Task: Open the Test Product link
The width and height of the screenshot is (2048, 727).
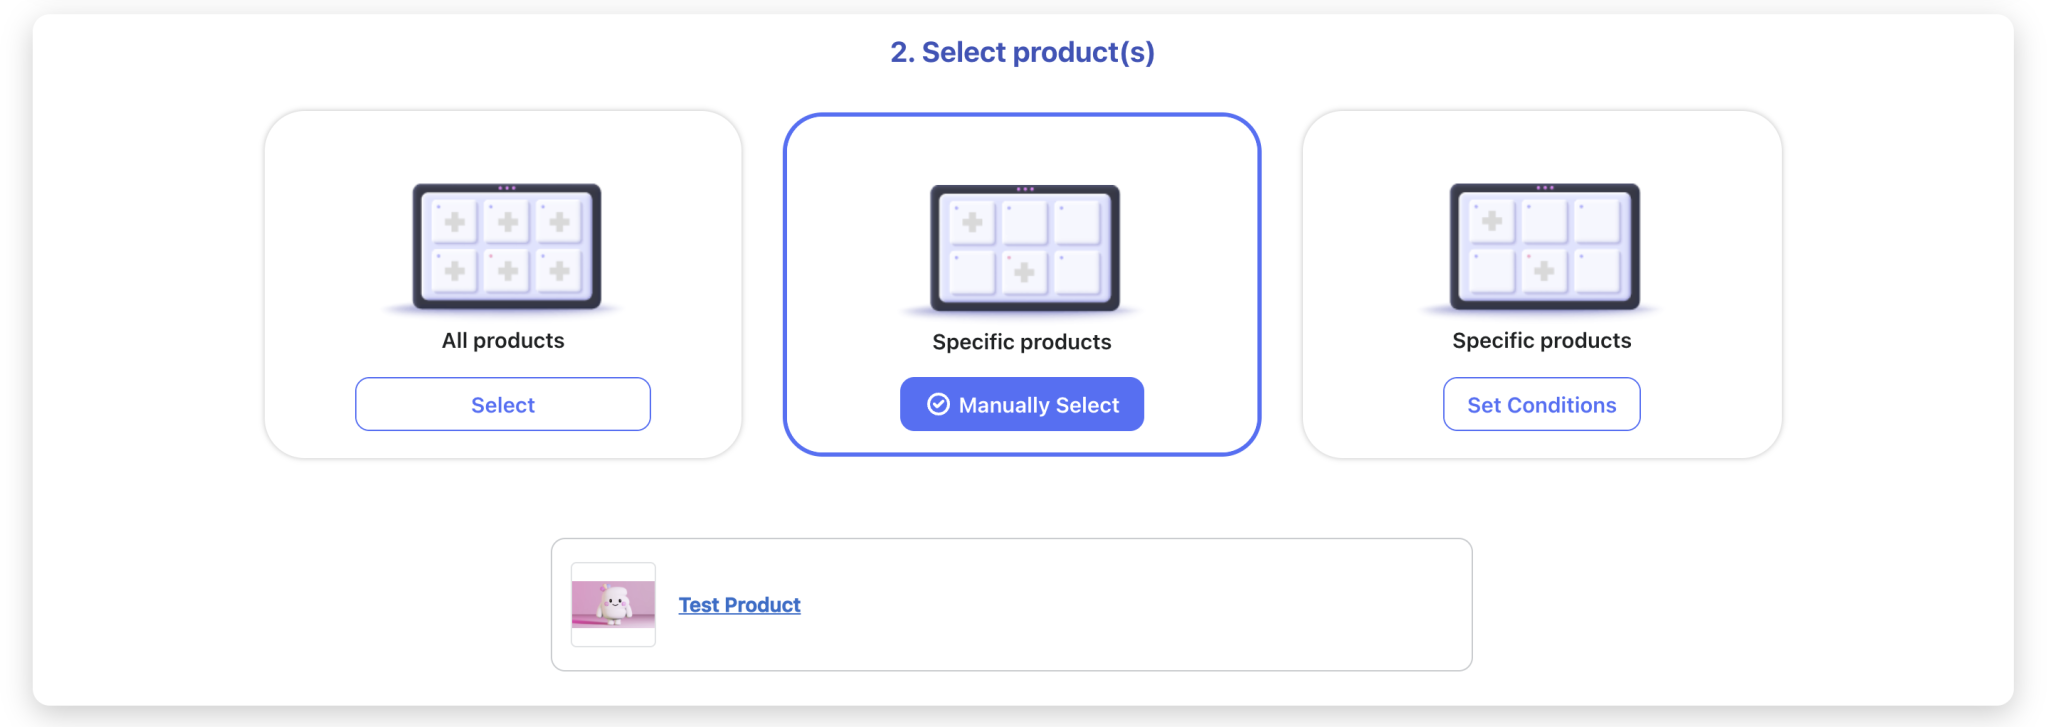Action: pos(739,604)
